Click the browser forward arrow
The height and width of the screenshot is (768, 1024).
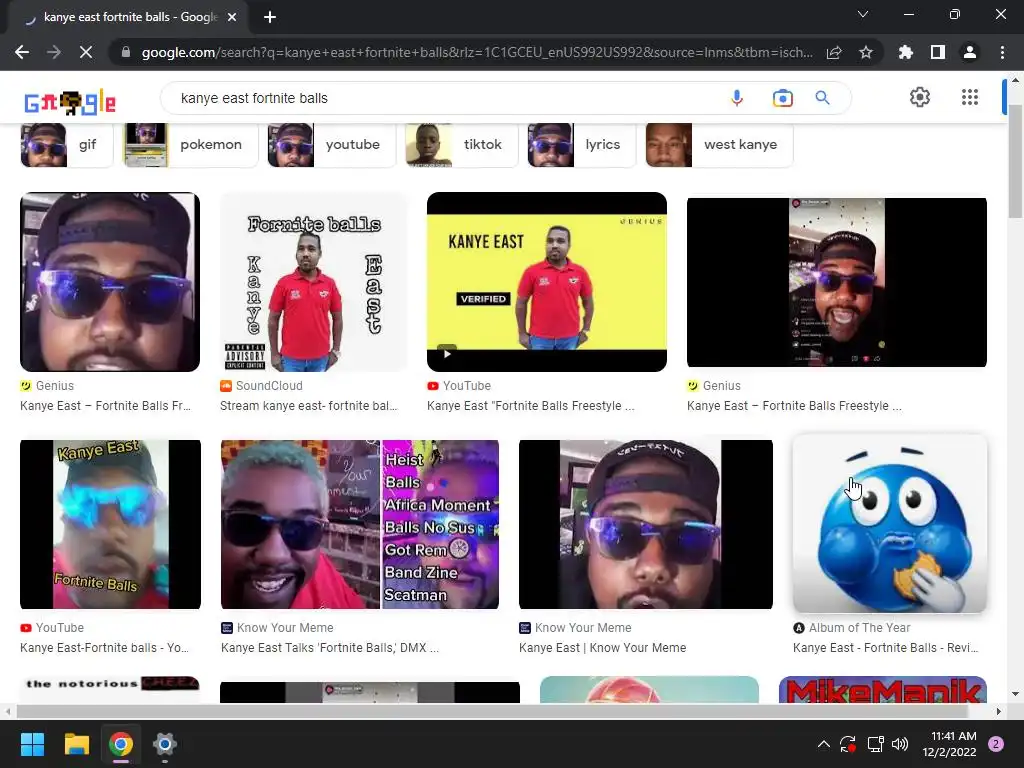coord(54,52)
